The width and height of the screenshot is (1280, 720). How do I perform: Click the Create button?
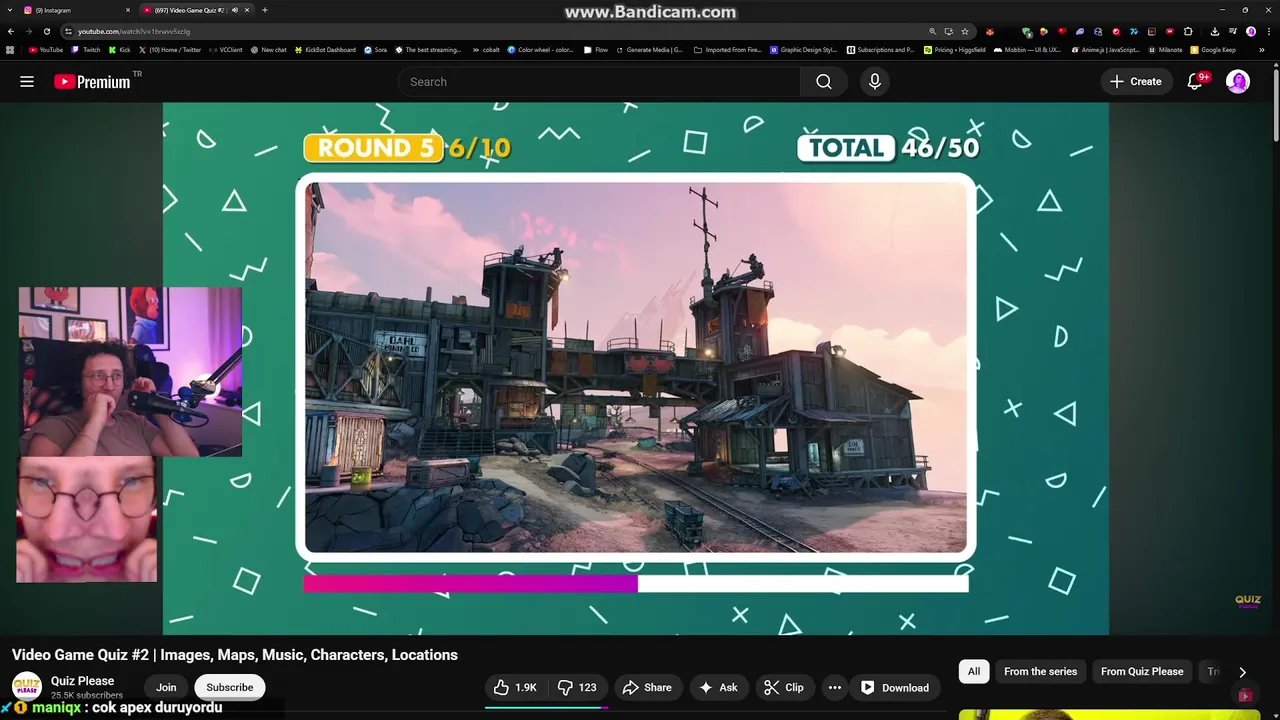coord(1135,82)
